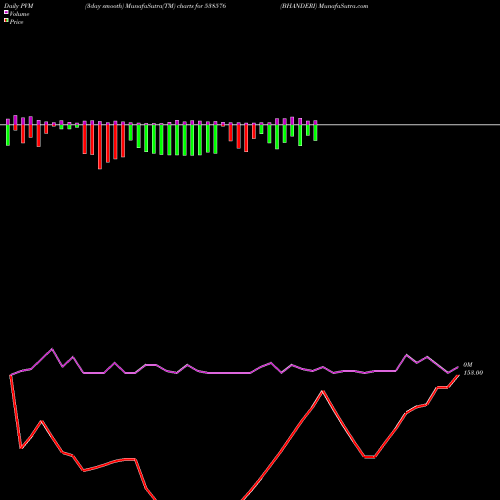Click the 'Volume' legend label
The width and height of the screenshot is (500, 500).
(x=19, y=14)
